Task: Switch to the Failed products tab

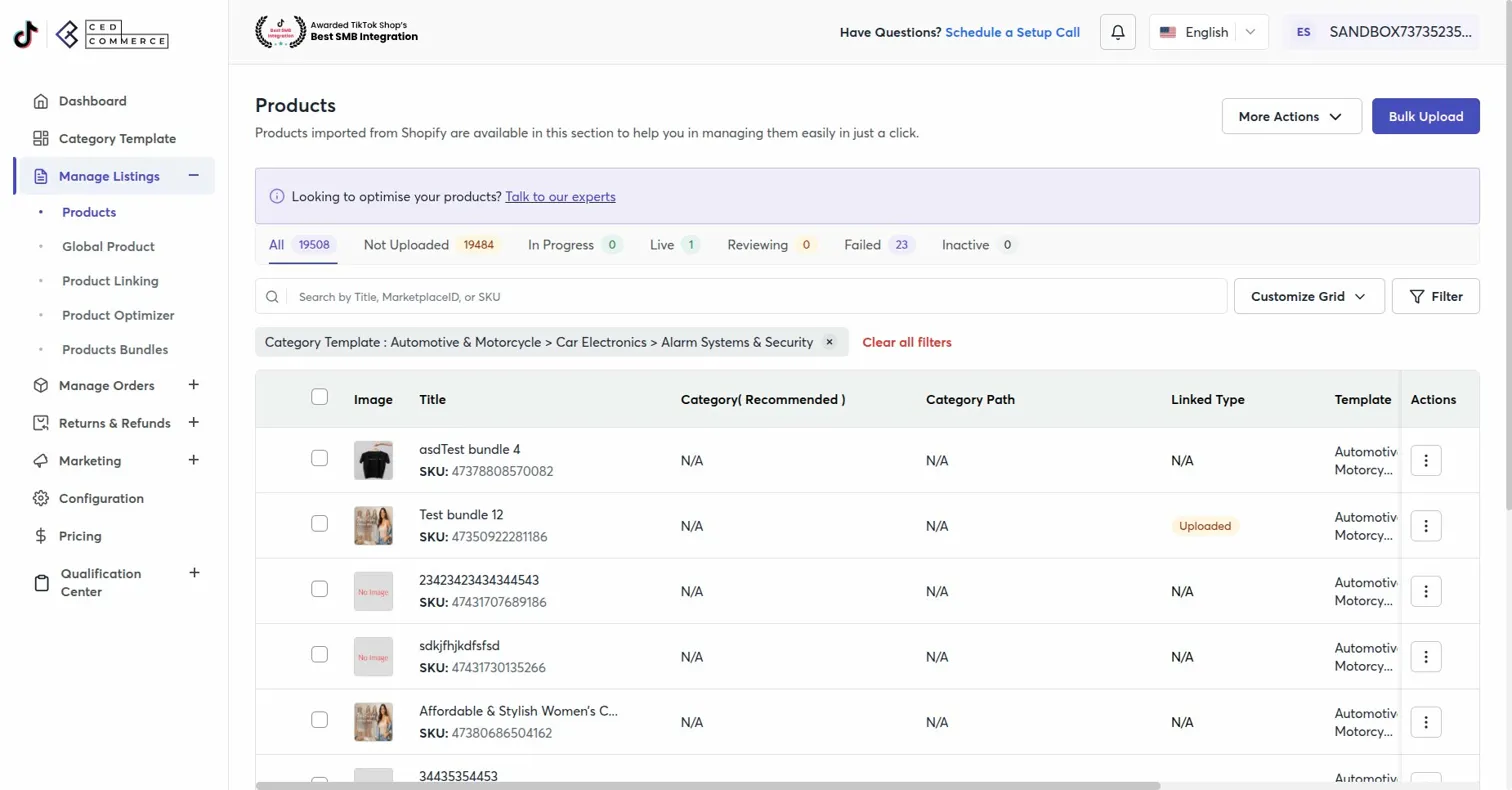Action: click(x=862, y=245)
